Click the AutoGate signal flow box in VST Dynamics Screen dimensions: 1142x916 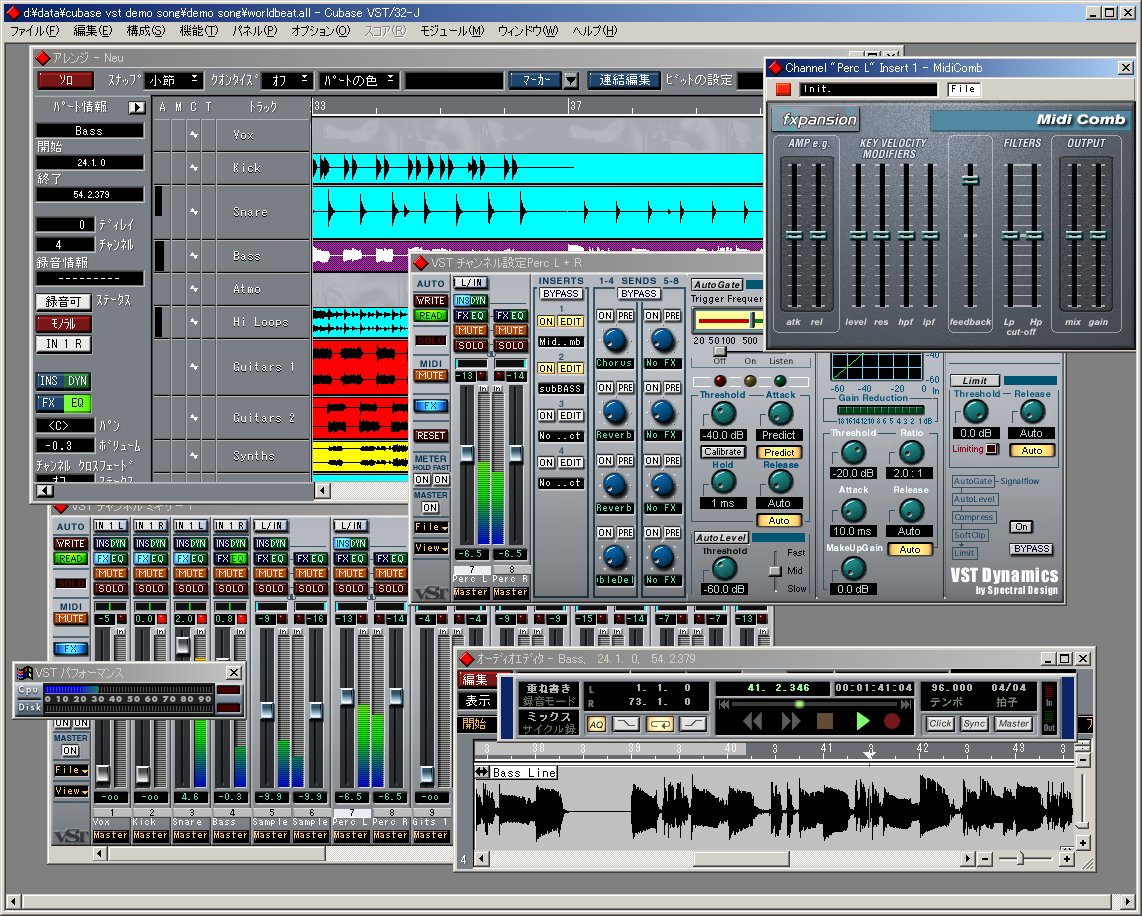(973, 481)
